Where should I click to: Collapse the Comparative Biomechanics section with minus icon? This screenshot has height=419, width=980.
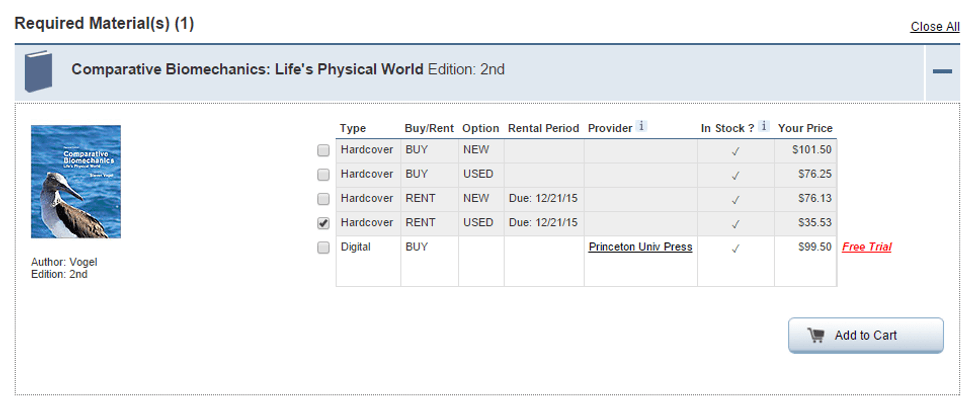(x=941, y=71)
